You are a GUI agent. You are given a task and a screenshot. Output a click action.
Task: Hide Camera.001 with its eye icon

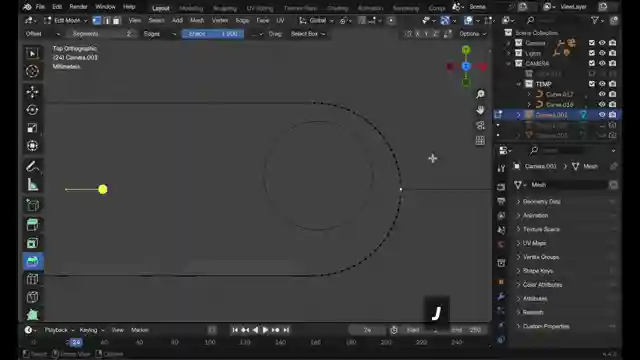(x=602, y=115)
